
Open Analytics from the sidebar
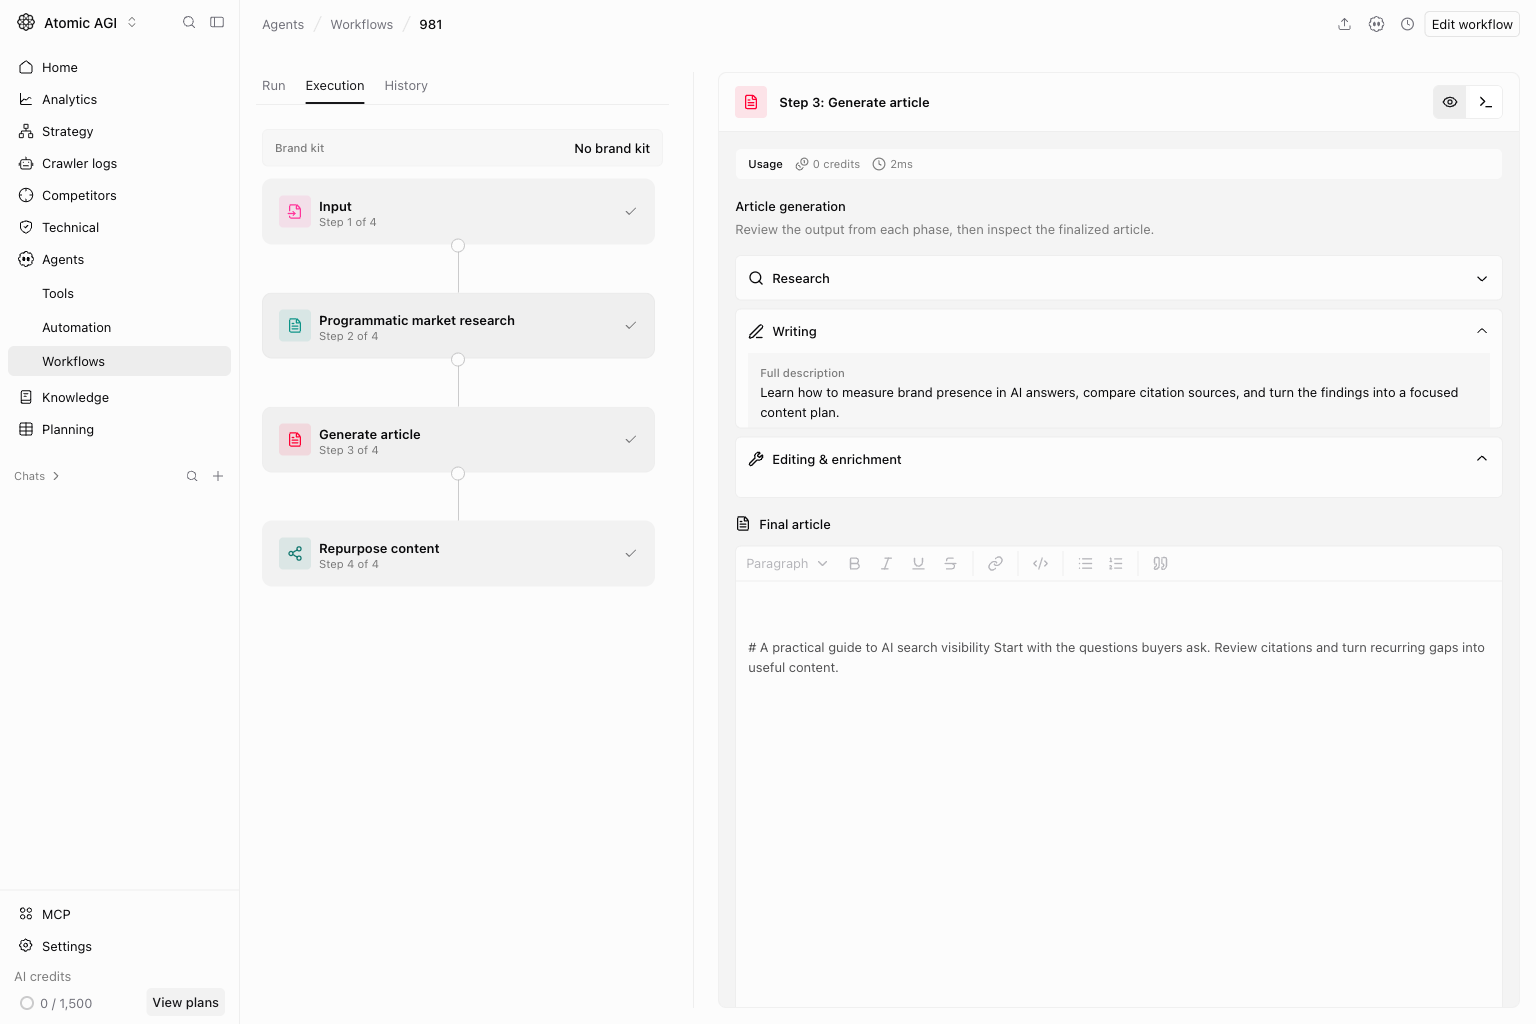119,99
